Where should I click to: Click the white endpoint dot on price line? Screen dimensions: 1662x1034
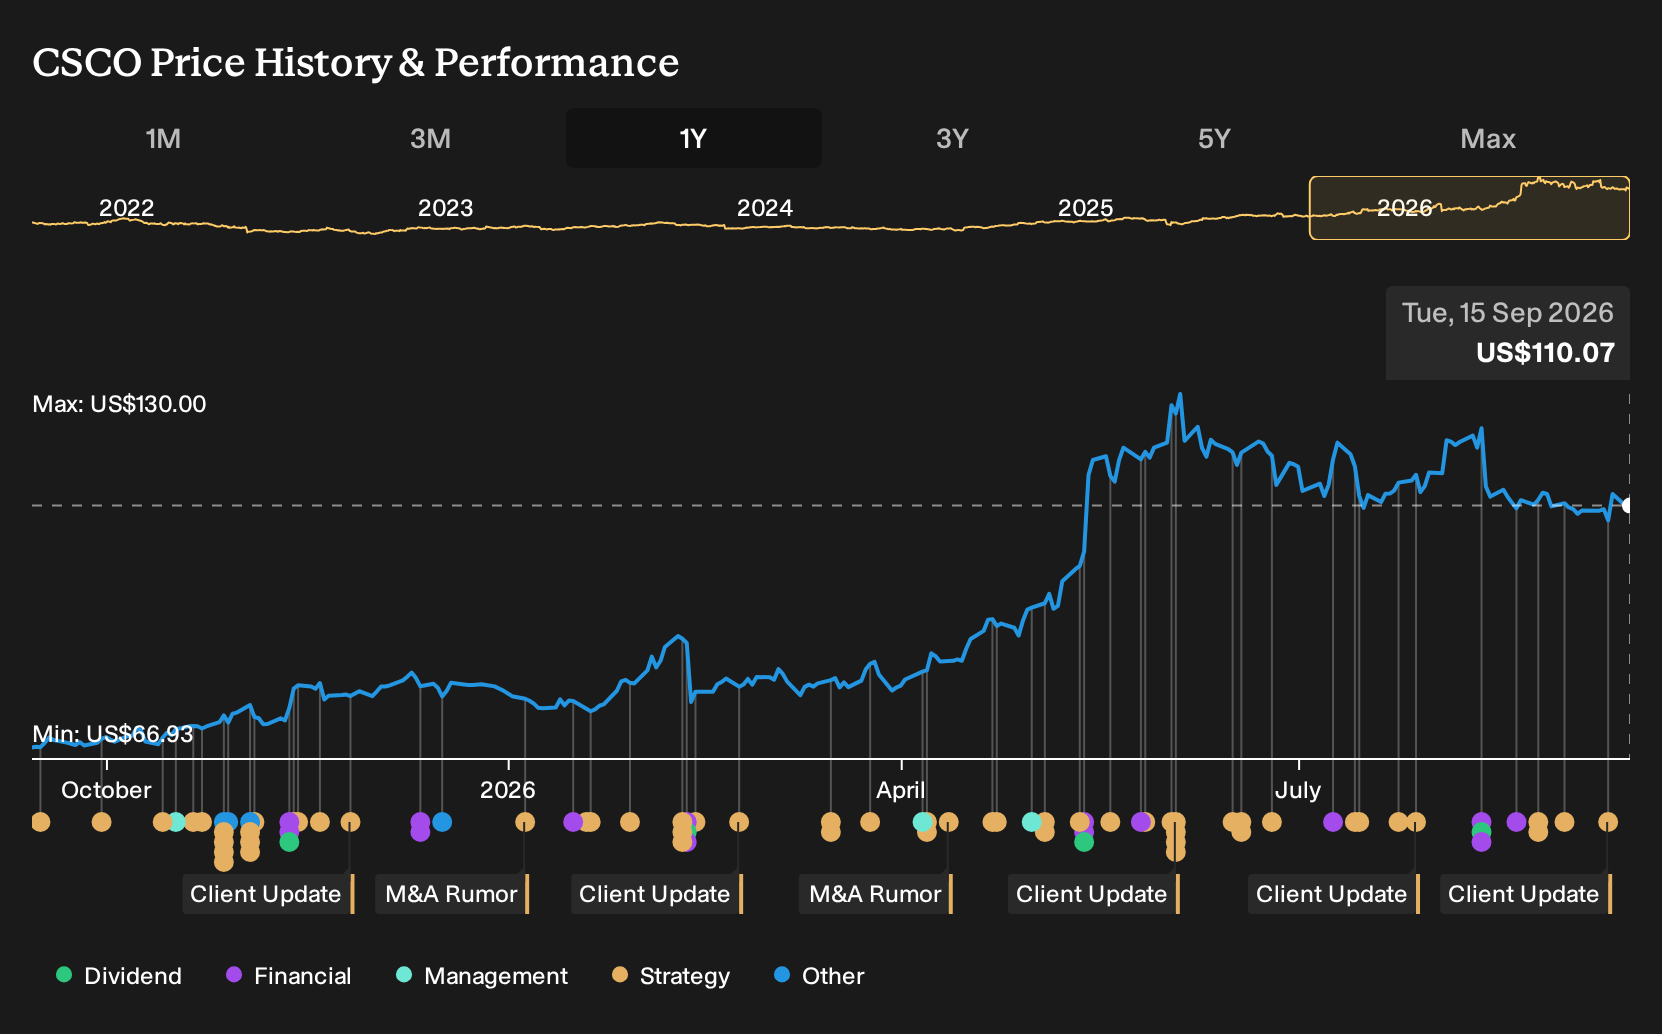(1627, 505)
